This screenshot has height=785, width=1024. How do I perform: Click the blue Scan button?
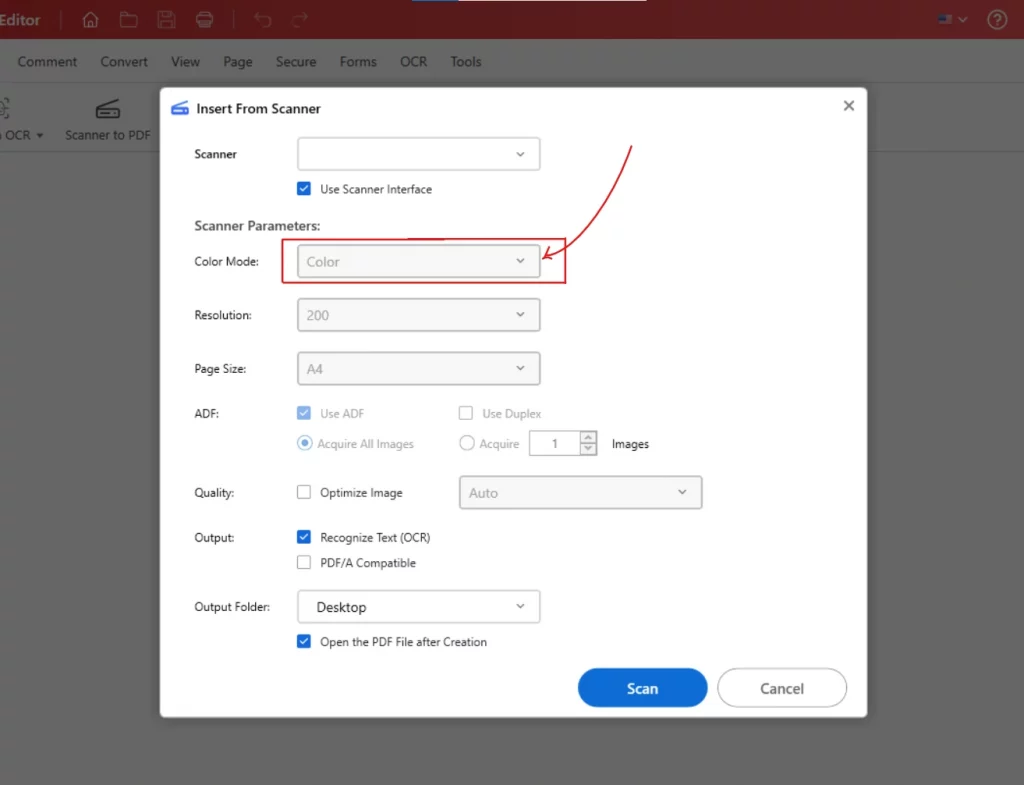coord(643,688)
